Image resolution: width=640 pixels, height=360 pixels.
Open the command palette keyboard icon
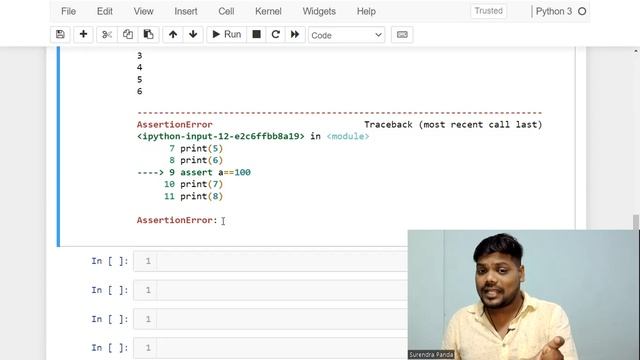pos(402,35)
